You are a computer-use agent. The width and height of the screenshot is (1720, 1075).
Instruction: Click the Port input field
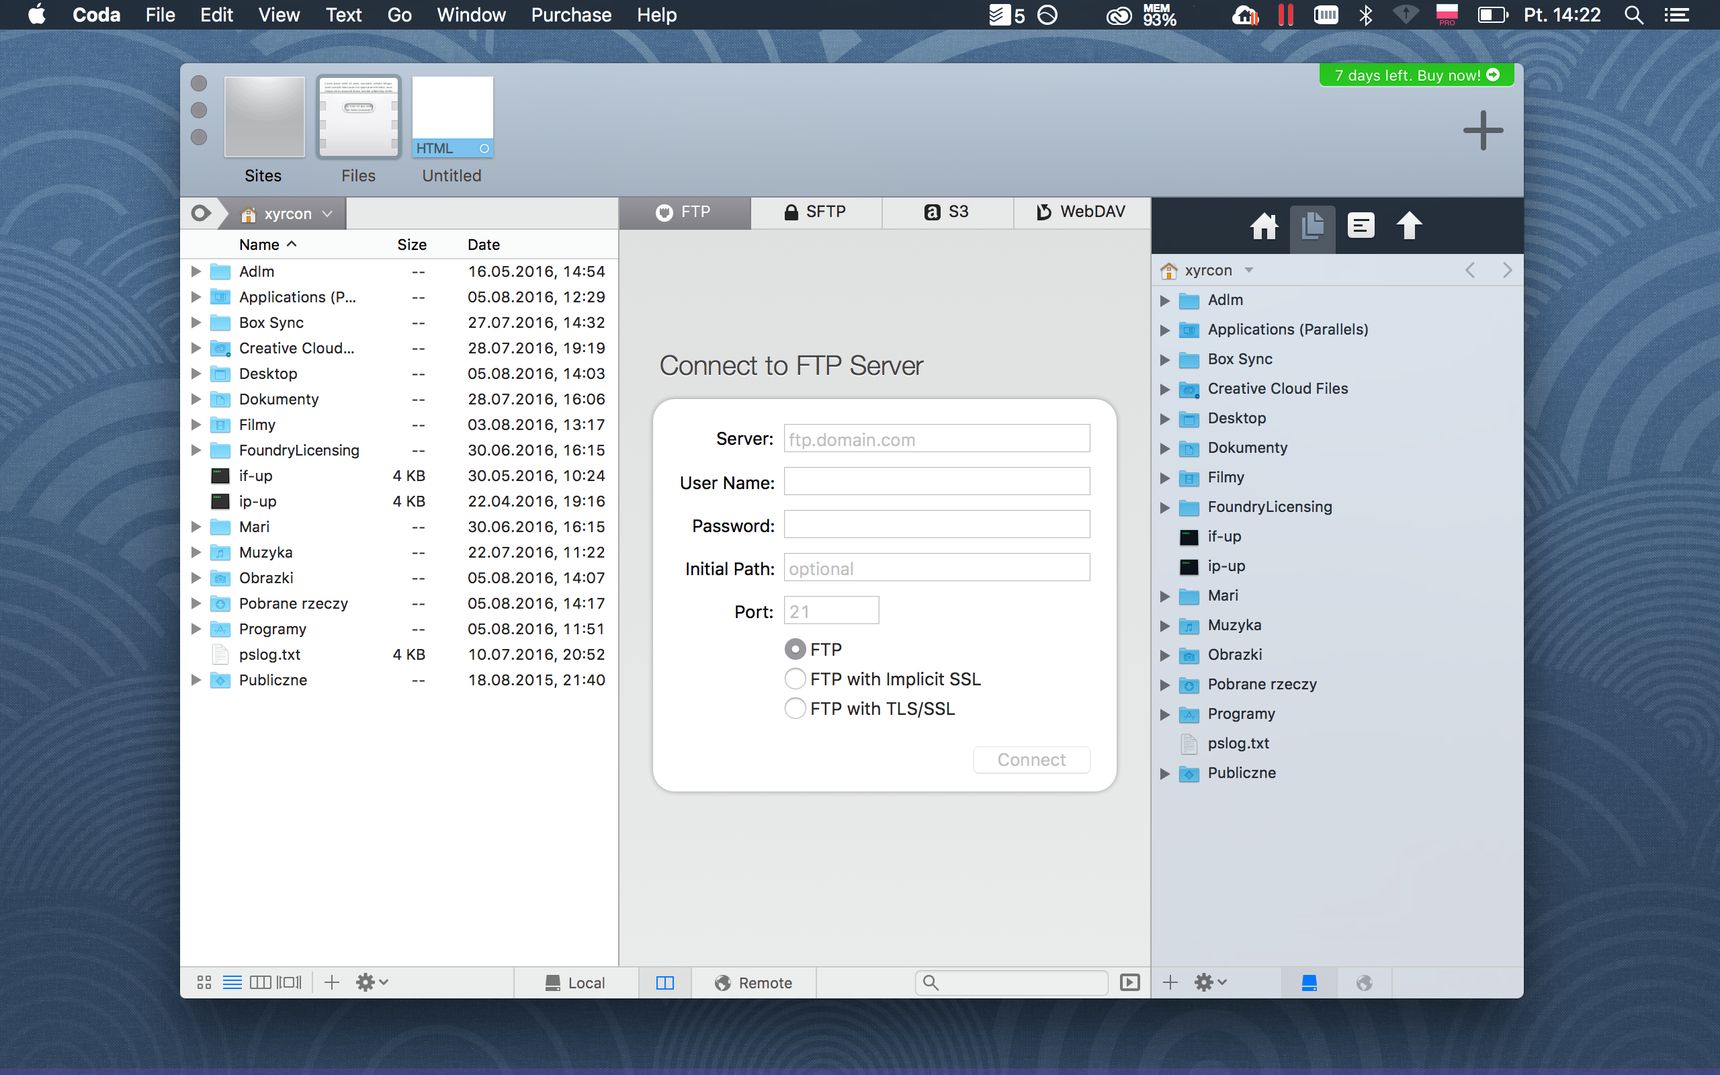point(831,611)
